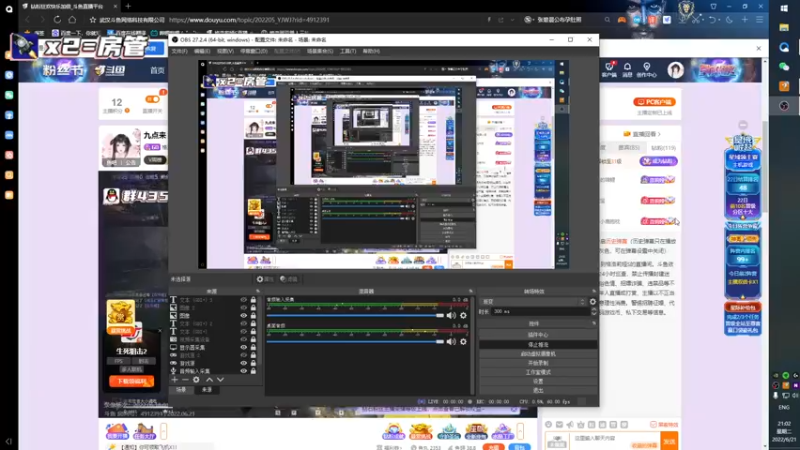Open 编辑(E) menu in OBS
The height and width of the screenshot is (450, 800).
(x=202, y=51)
